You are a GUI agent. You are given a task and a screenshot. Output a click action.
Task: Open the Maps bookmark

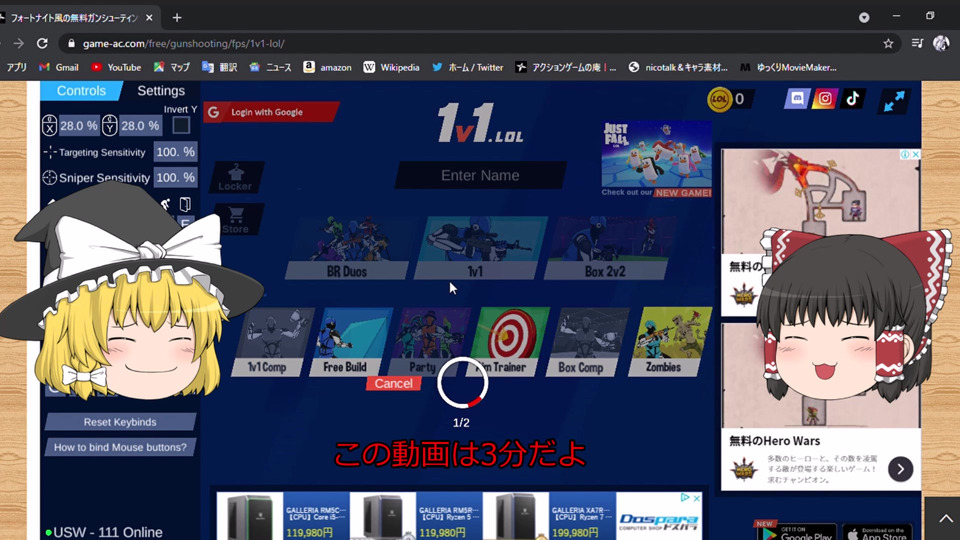point(172,67)
